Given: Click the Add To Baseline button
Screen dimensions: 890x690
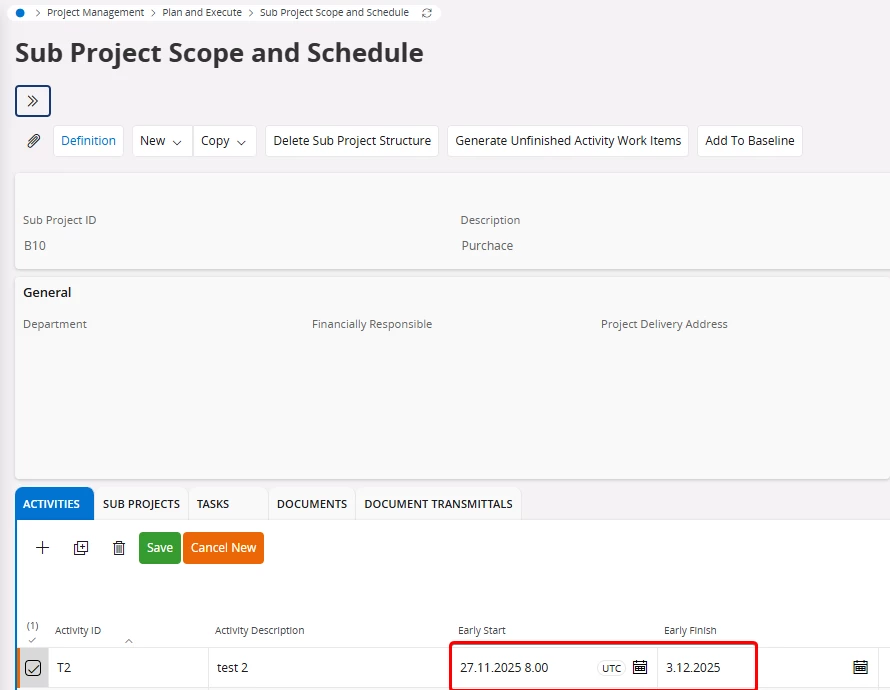Looking at the screenshot, I should [x=749, y=141].
